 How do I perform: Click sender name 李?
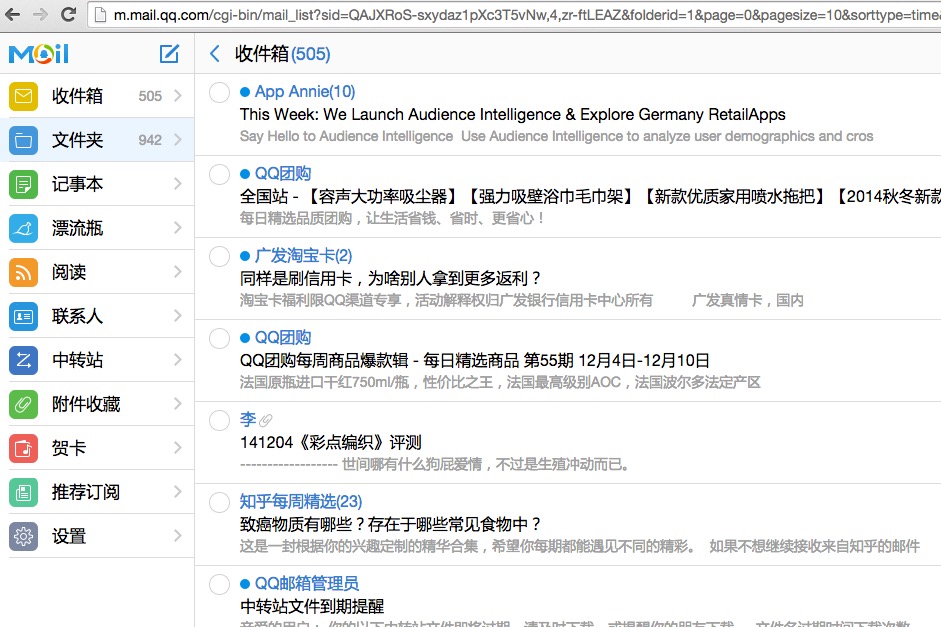[x=248, y=419]
